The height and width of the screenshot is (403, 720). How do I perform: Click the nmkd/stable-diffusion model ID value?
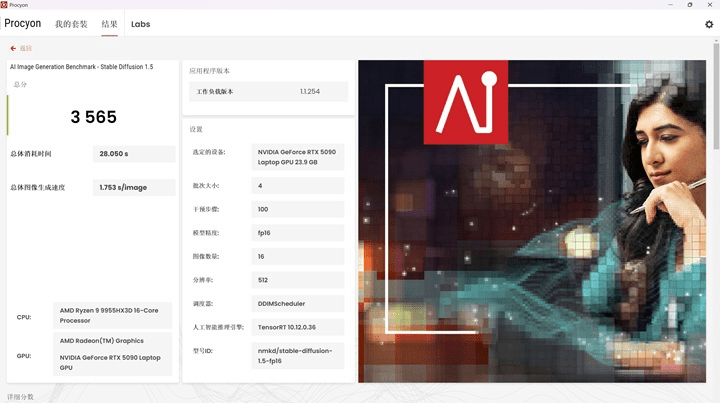tap(298, 356)
